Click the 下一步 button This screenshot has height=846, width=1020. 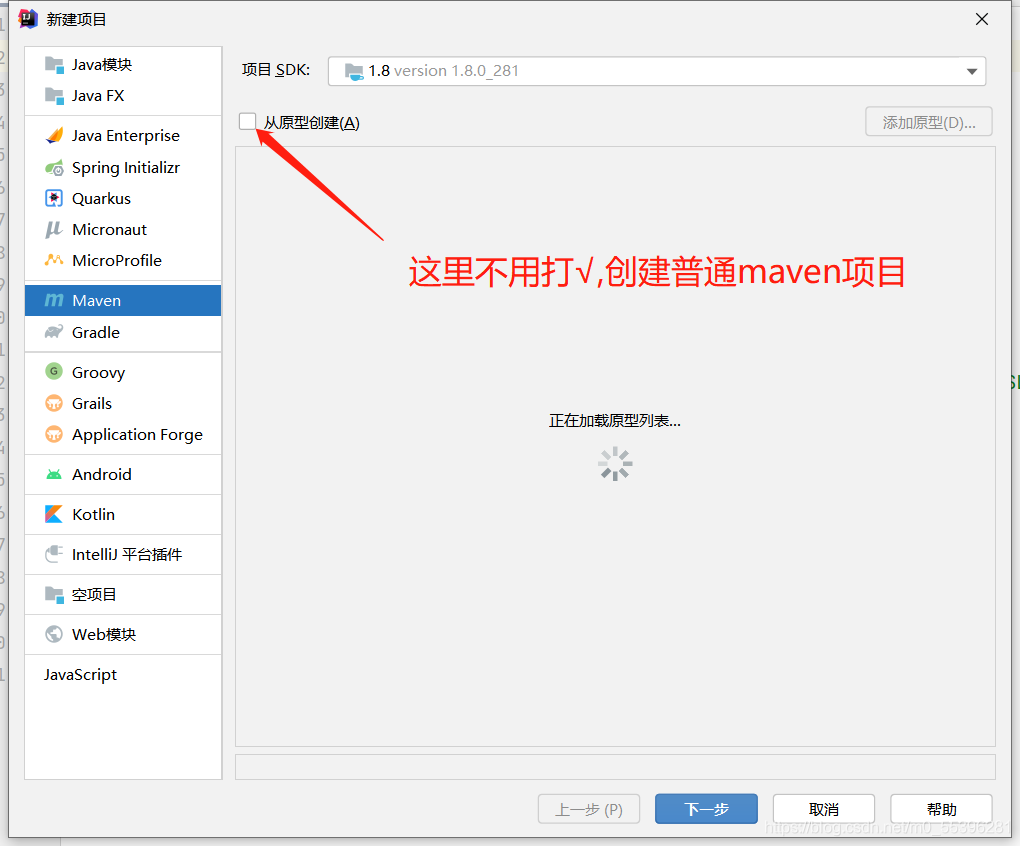tap(706, 809)
